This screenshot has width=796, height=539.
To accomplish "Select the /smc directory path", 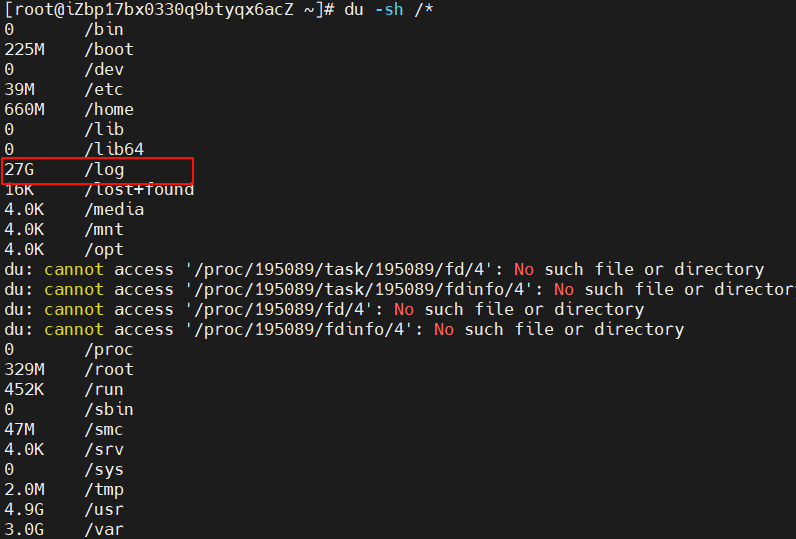I will [104, 430].
